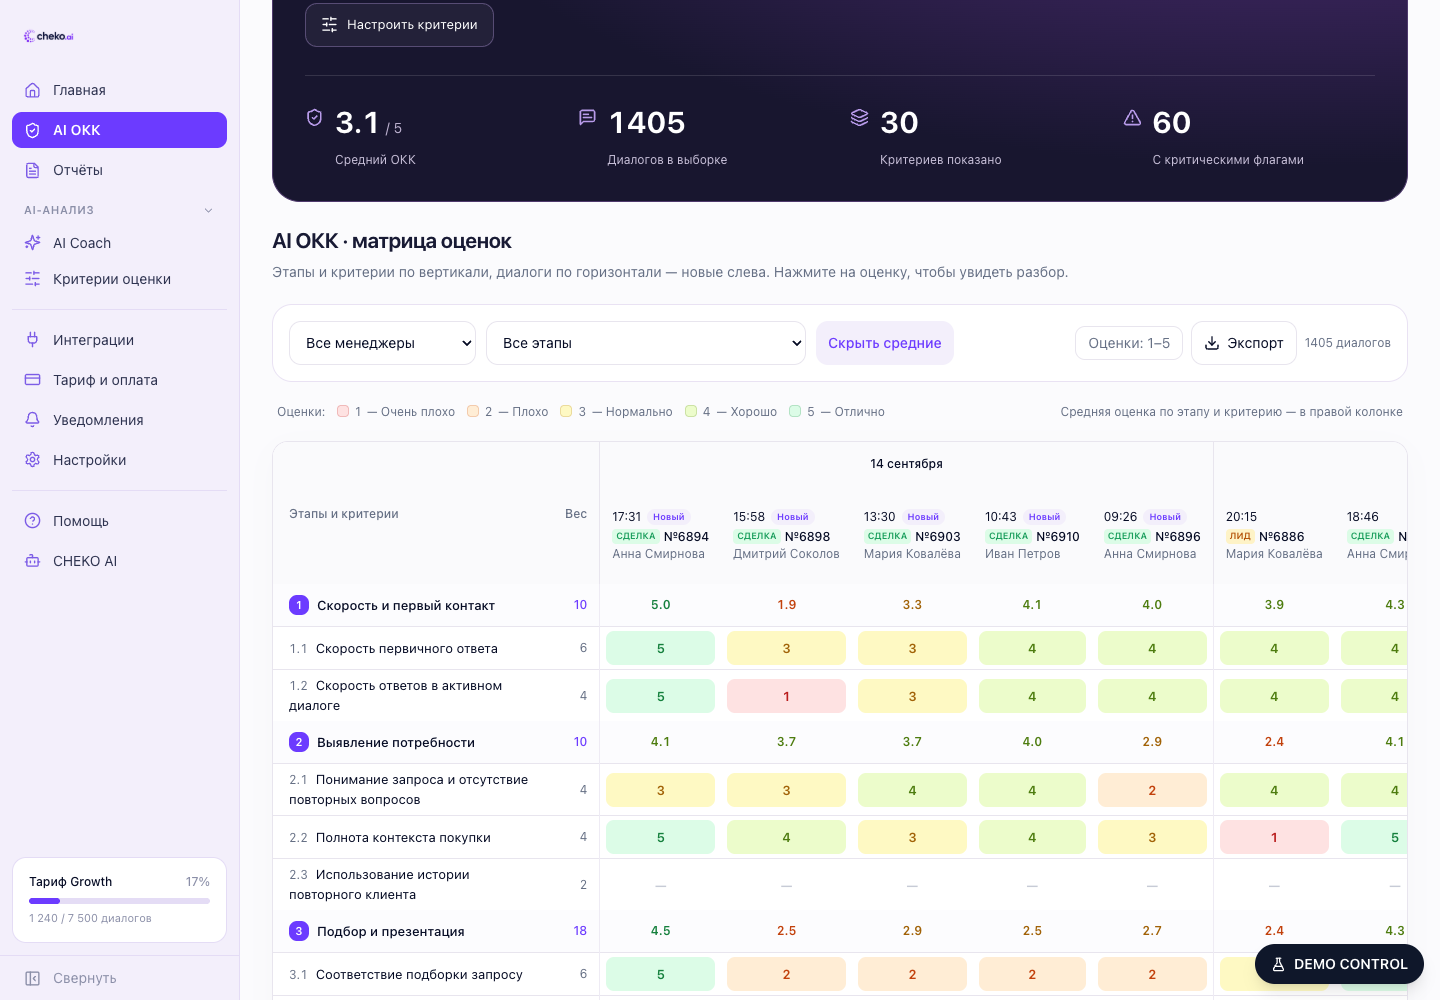Image resolution: width=1440 pixels, height=1000 pixels.
Task: Open Тариф и оплата card icon
Action: pyautogui.click(x=33, y=380)
